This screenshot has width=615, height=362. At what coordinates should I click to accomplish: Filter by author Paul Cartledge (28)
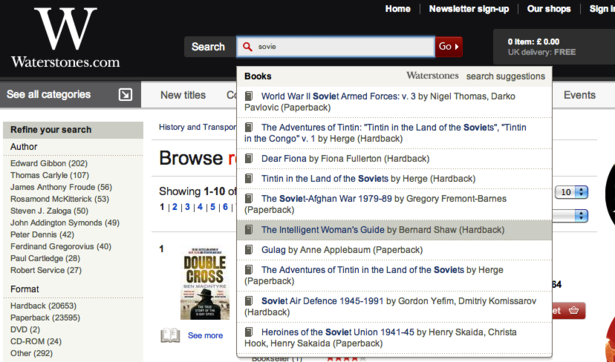coord(45,258)
